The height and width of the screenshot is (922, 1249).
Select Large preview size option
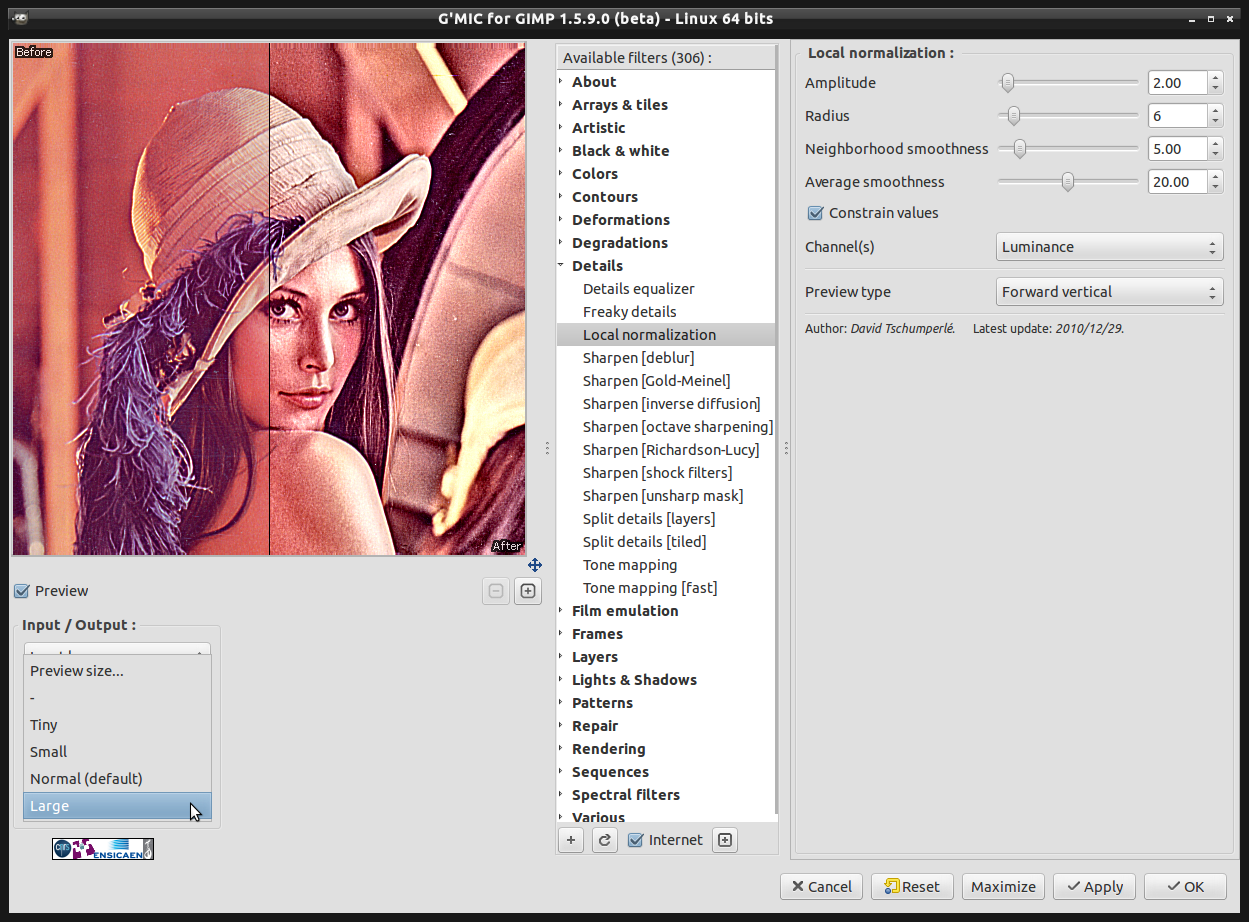click(117, 806)
